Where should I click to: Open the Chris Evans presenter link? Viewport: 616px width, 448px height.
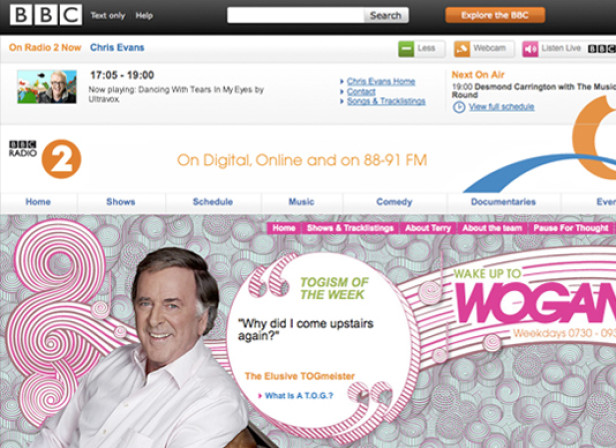[x=117, y=48]
